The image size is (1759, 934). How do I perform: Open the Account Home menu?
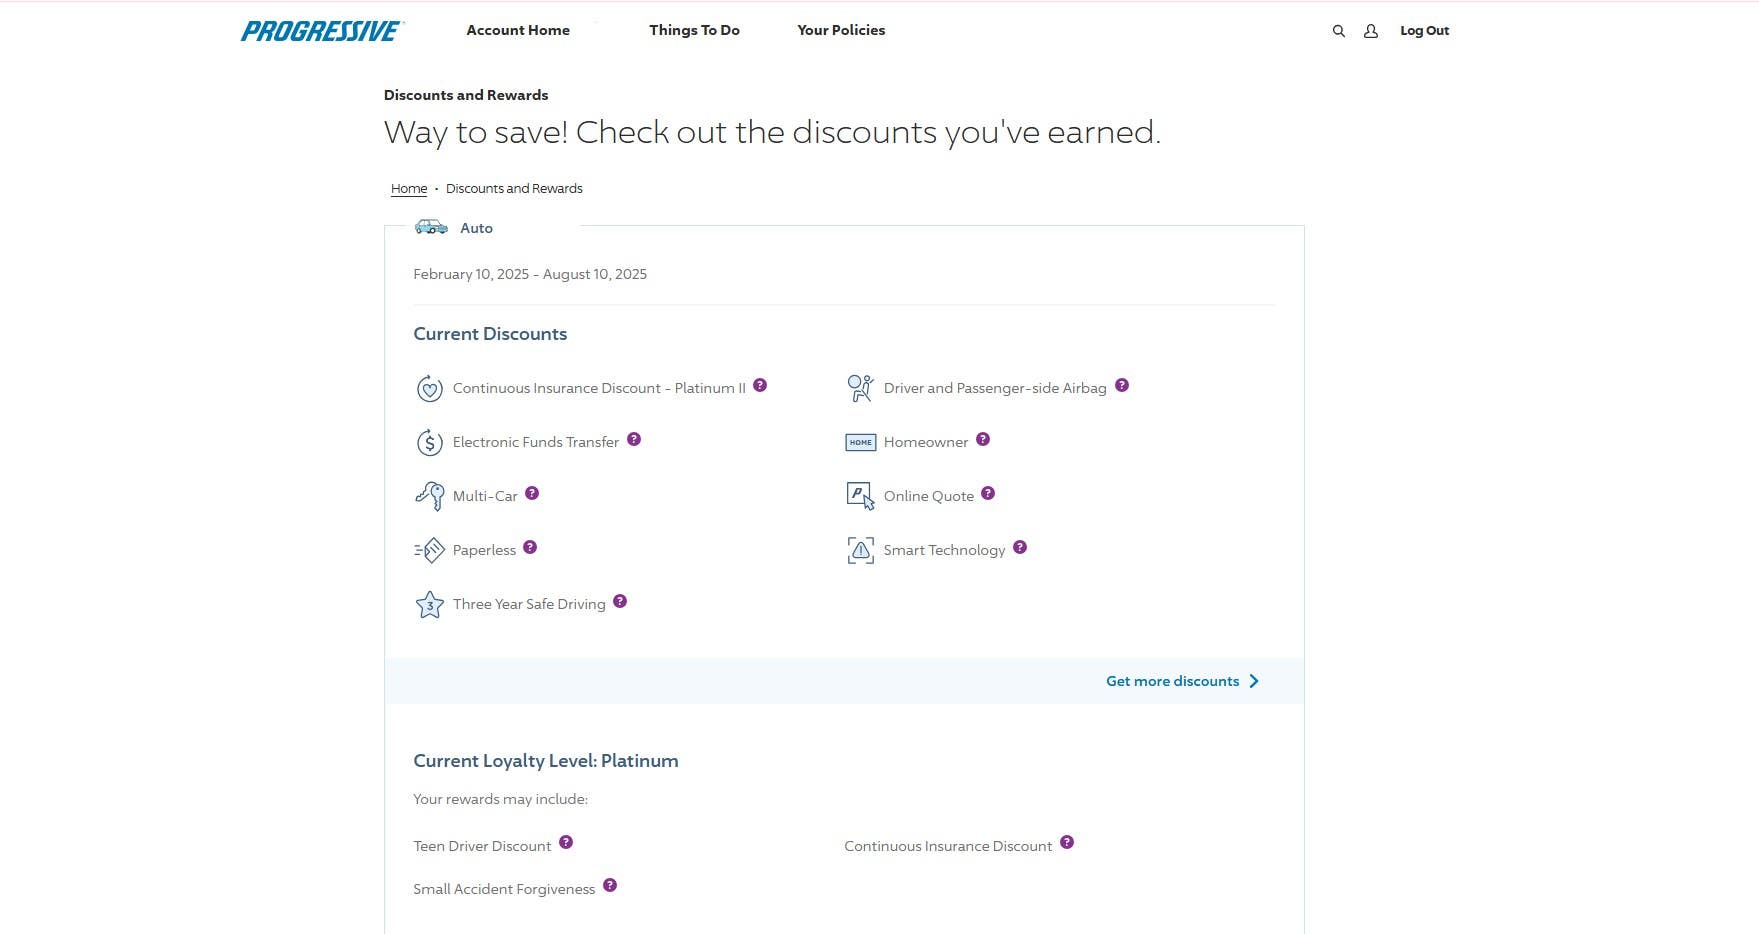click(x=518, y=30)
